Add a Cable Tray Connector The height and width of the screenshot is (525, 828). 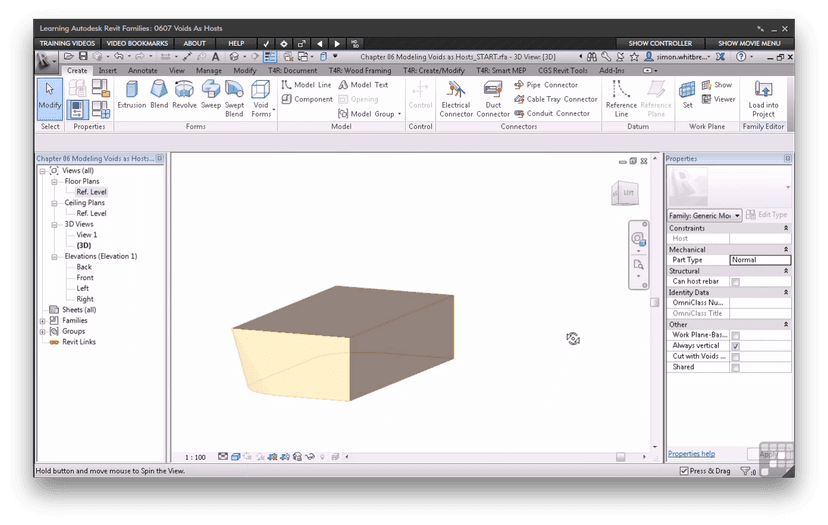click(x=556, y=99)
